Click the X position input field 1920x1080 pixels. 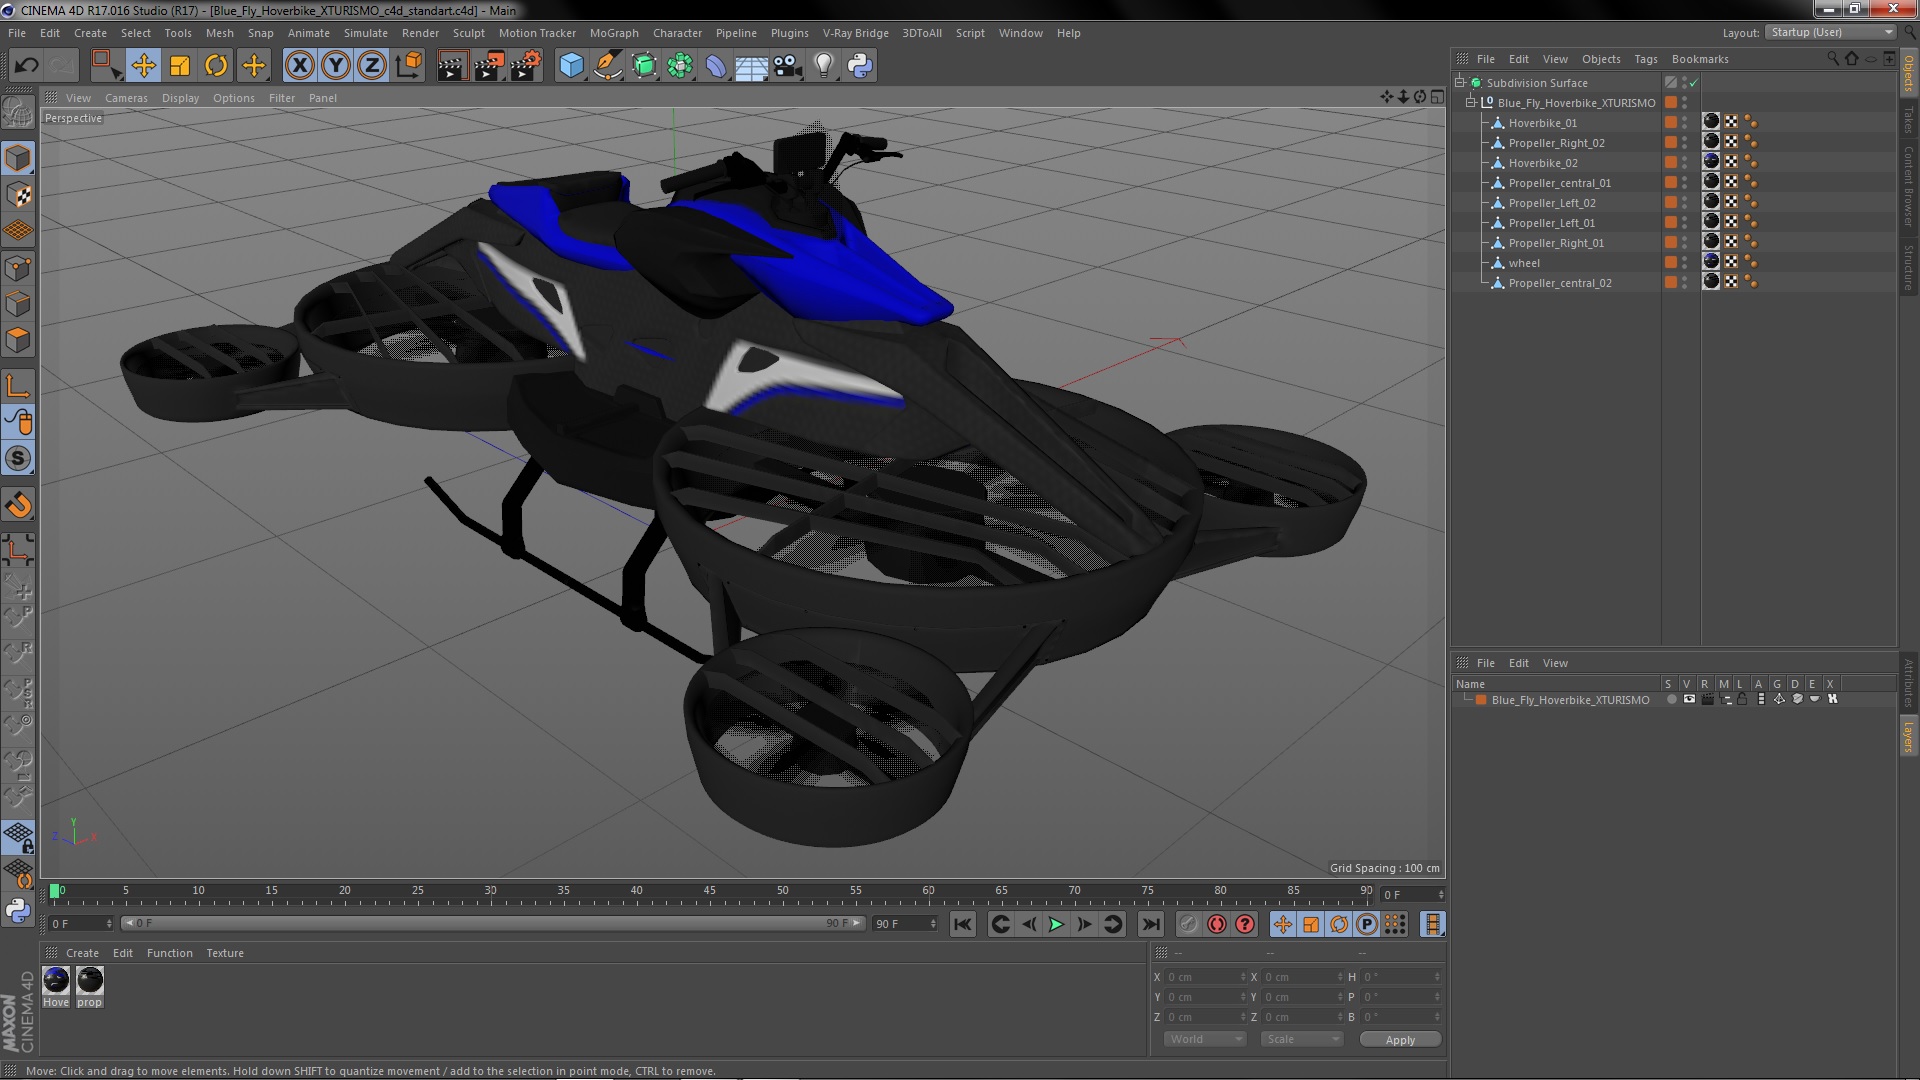click(1206, 977)
